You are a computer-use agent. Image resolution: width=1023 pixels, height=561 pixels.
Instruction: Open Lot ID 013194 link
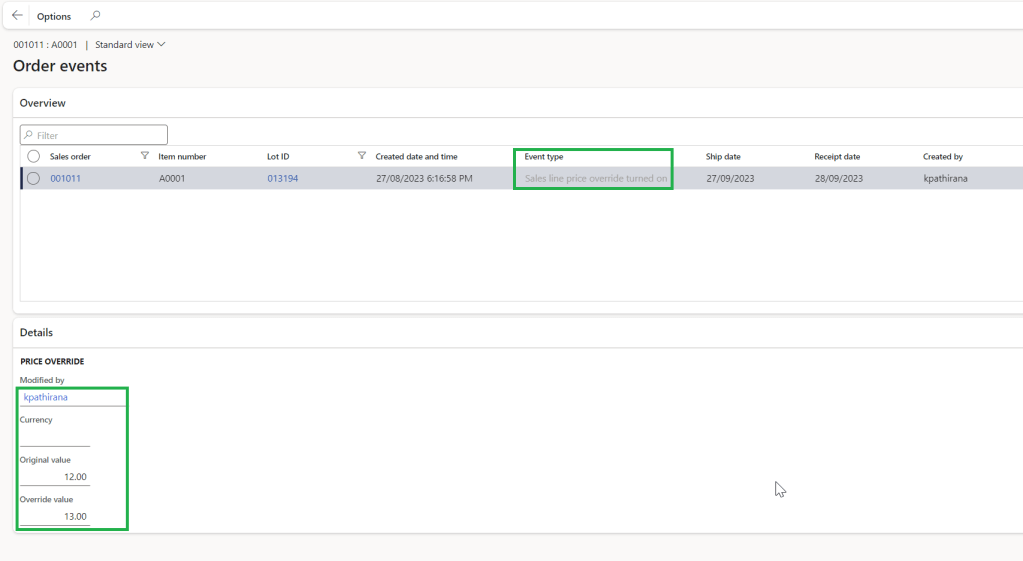click(x=282, y=179)
